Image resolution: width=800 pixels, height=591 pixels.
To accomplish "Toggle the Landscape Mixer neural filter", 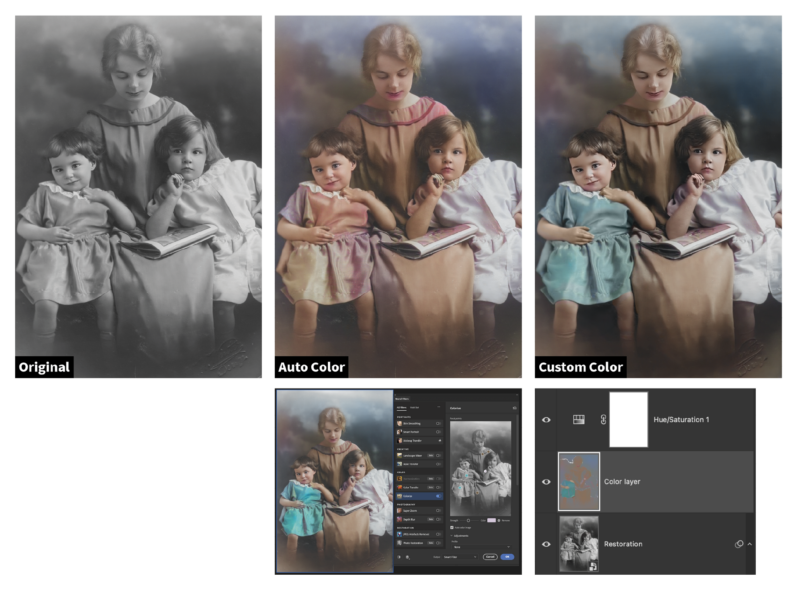I will pyautogui.click(x=438, y=456).
